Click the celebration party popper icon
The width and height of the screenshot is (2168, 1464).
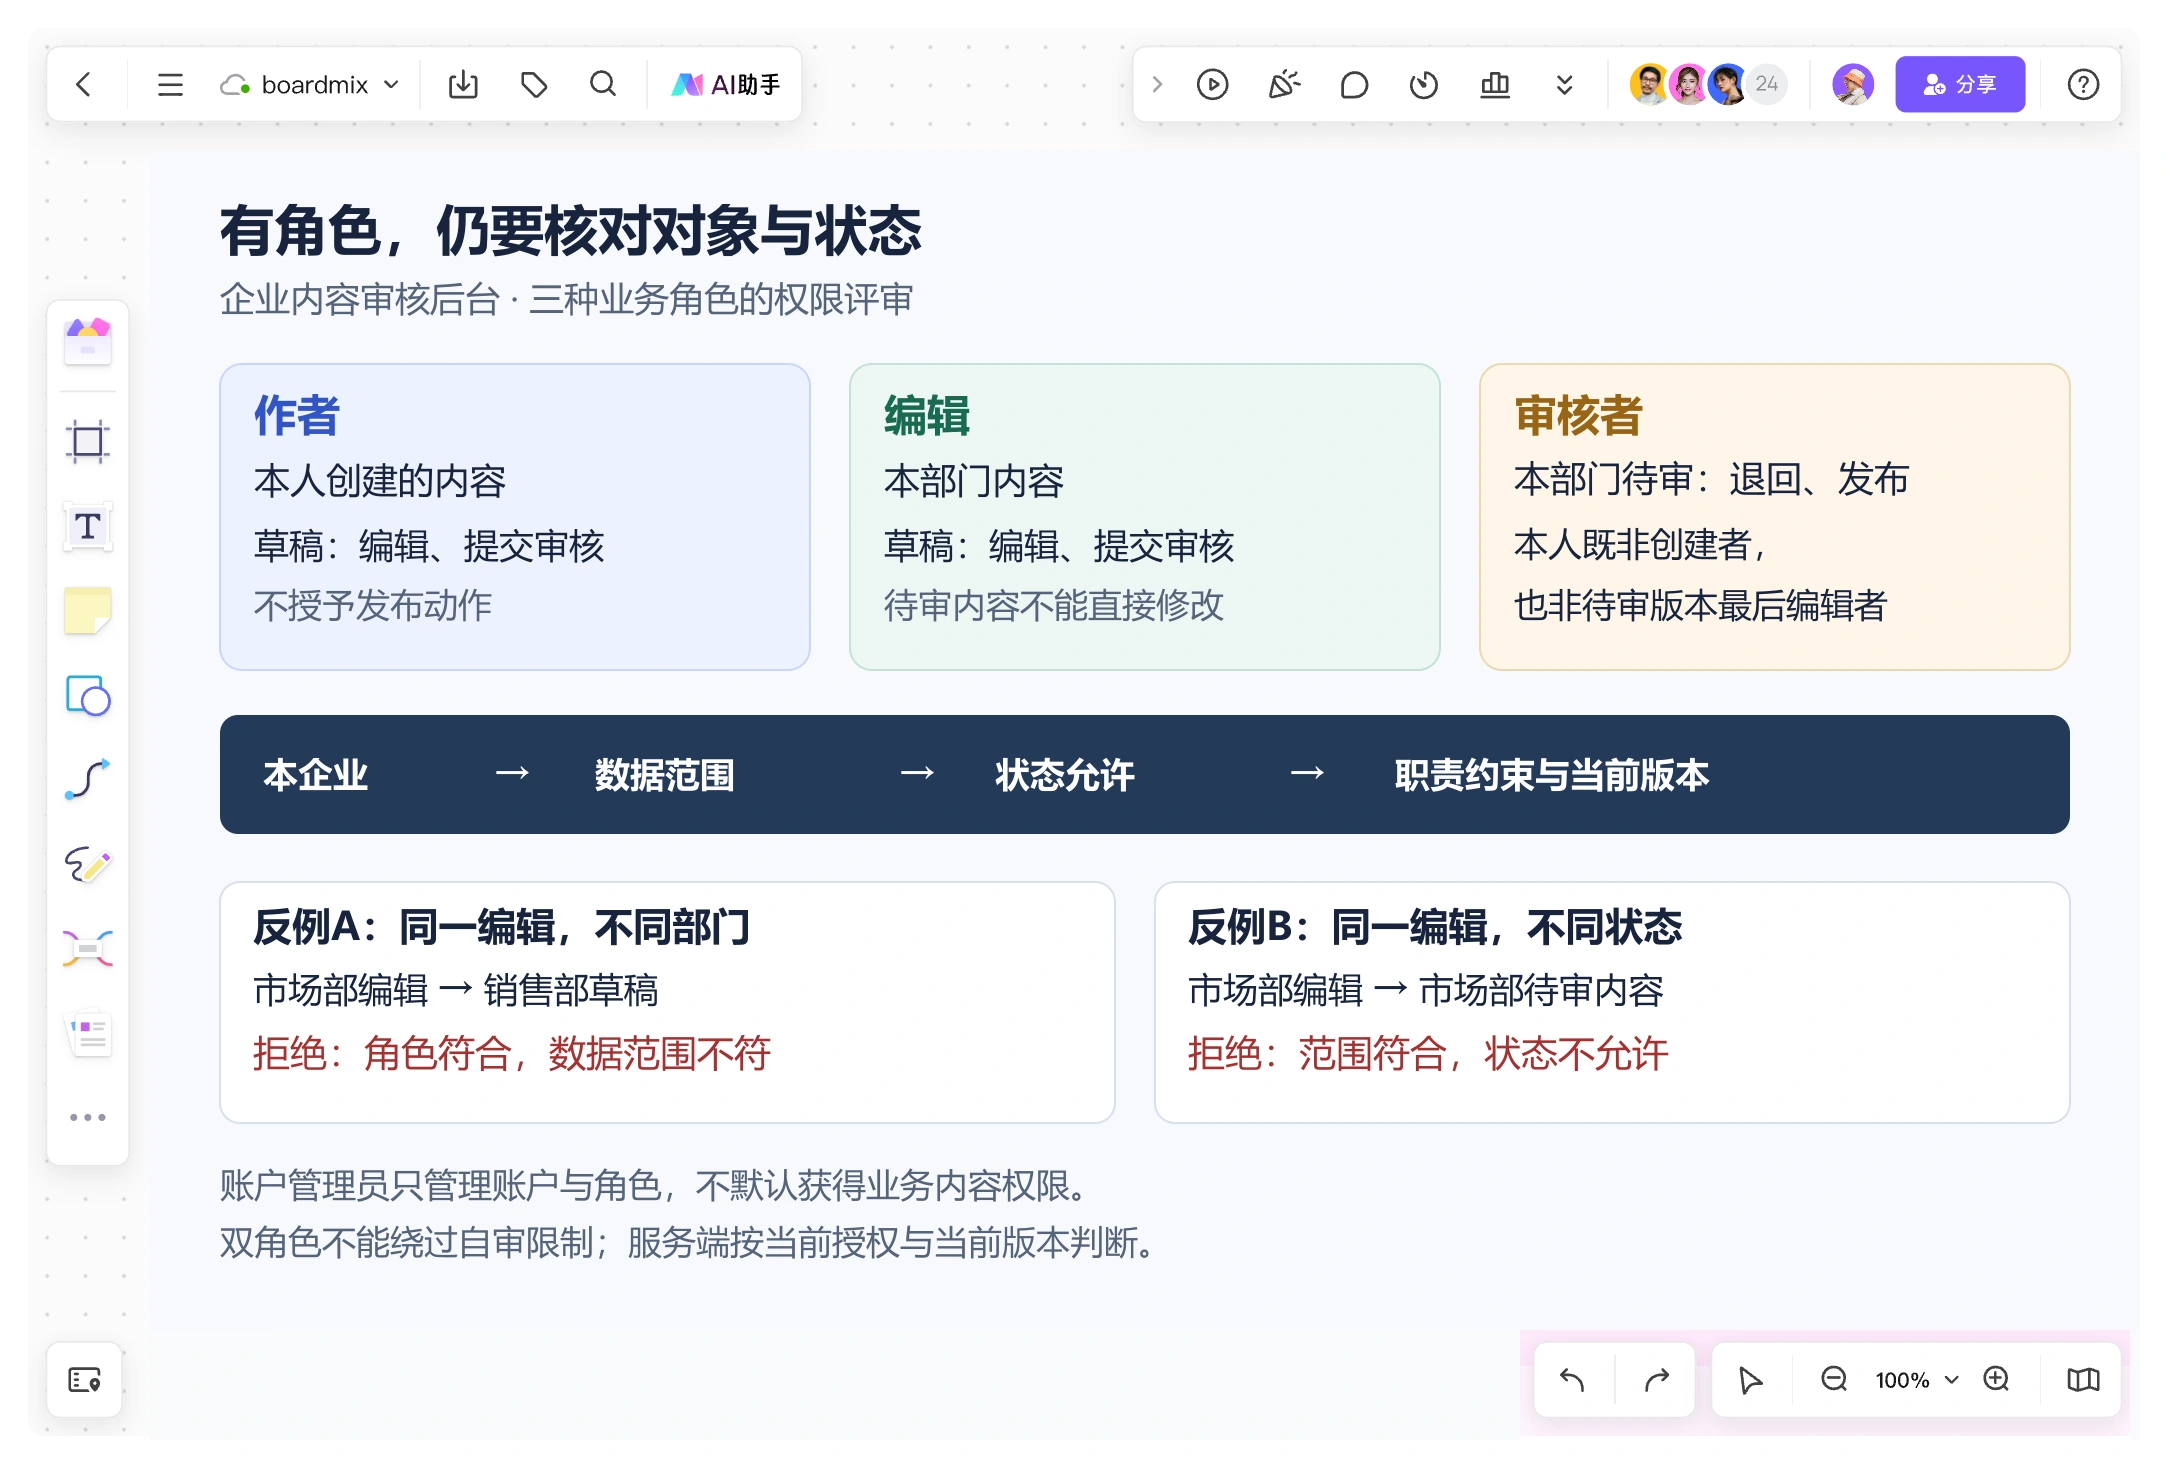click(x=1284, y=85)
